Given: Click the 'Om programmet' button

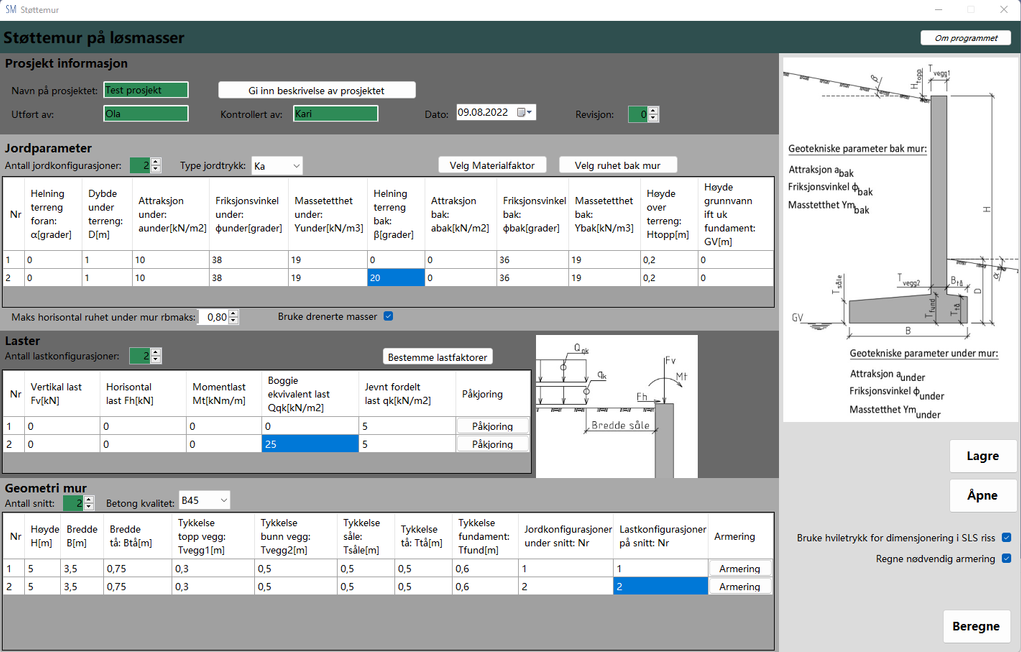Looking at the screenshot, I should pos(966,38).
